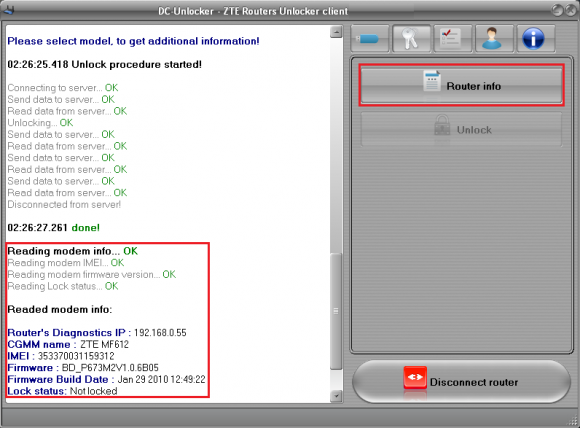Open the user account tab

tap(494, 38)
